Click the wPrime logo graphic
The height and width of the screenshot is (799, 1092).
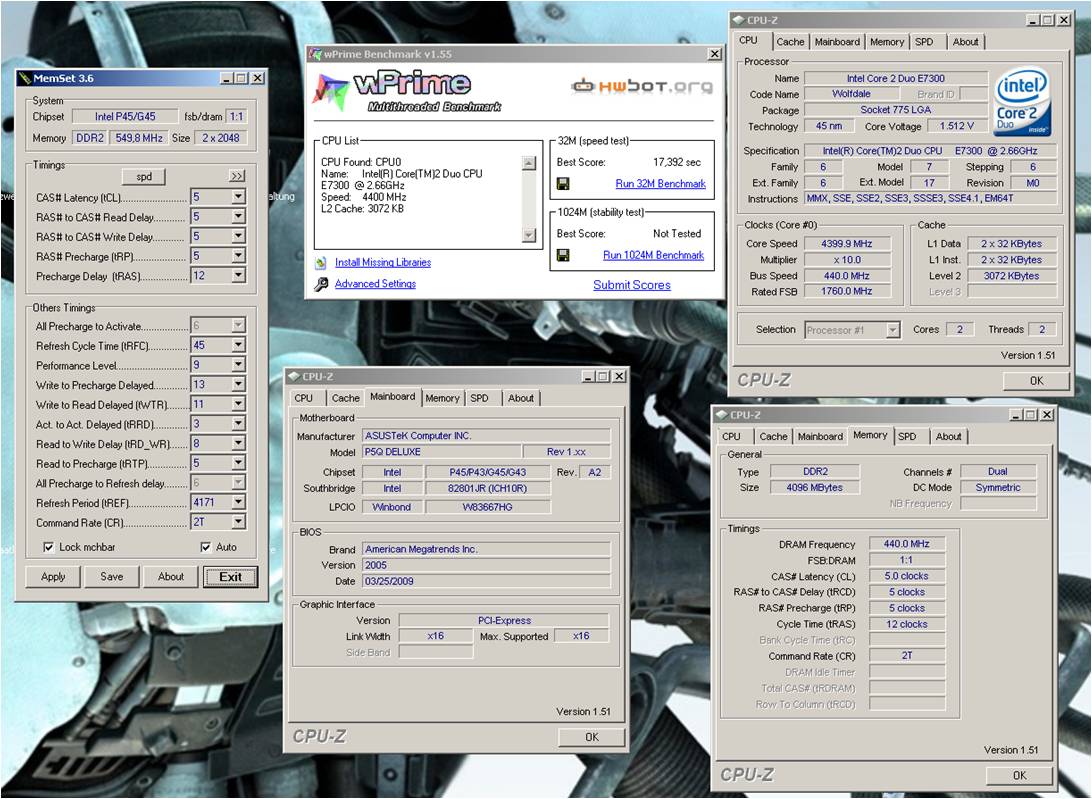click(406, 92)
